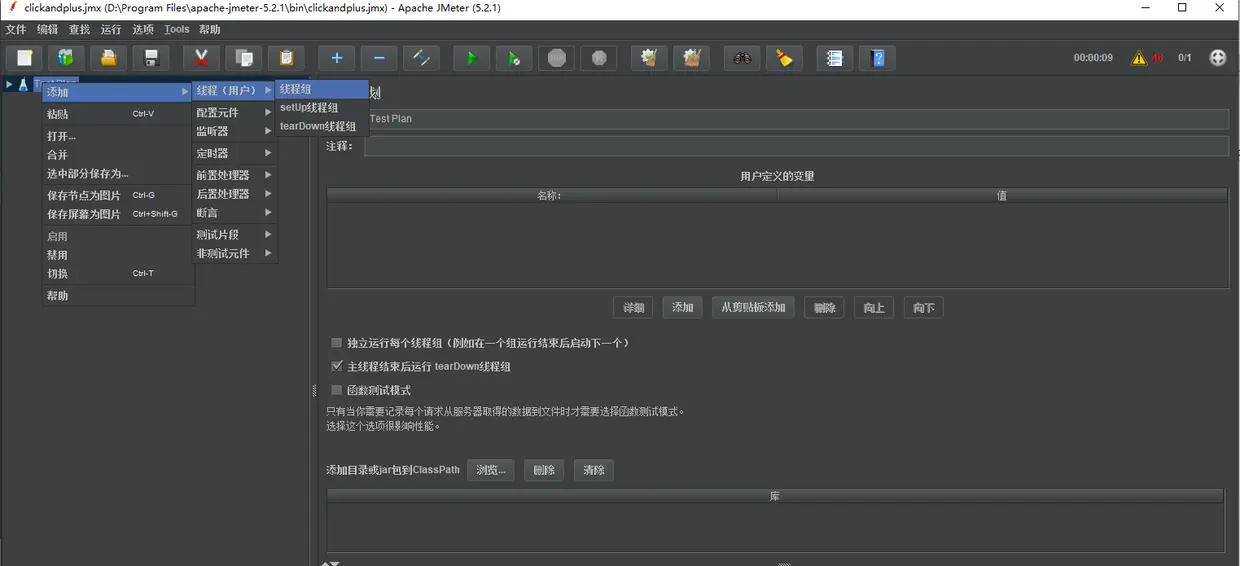The width and height of the screenshot is (1240, 566).
Task: Expand the 测试片段 submenu
Action: pyautogui.click(x=234, y=234)
